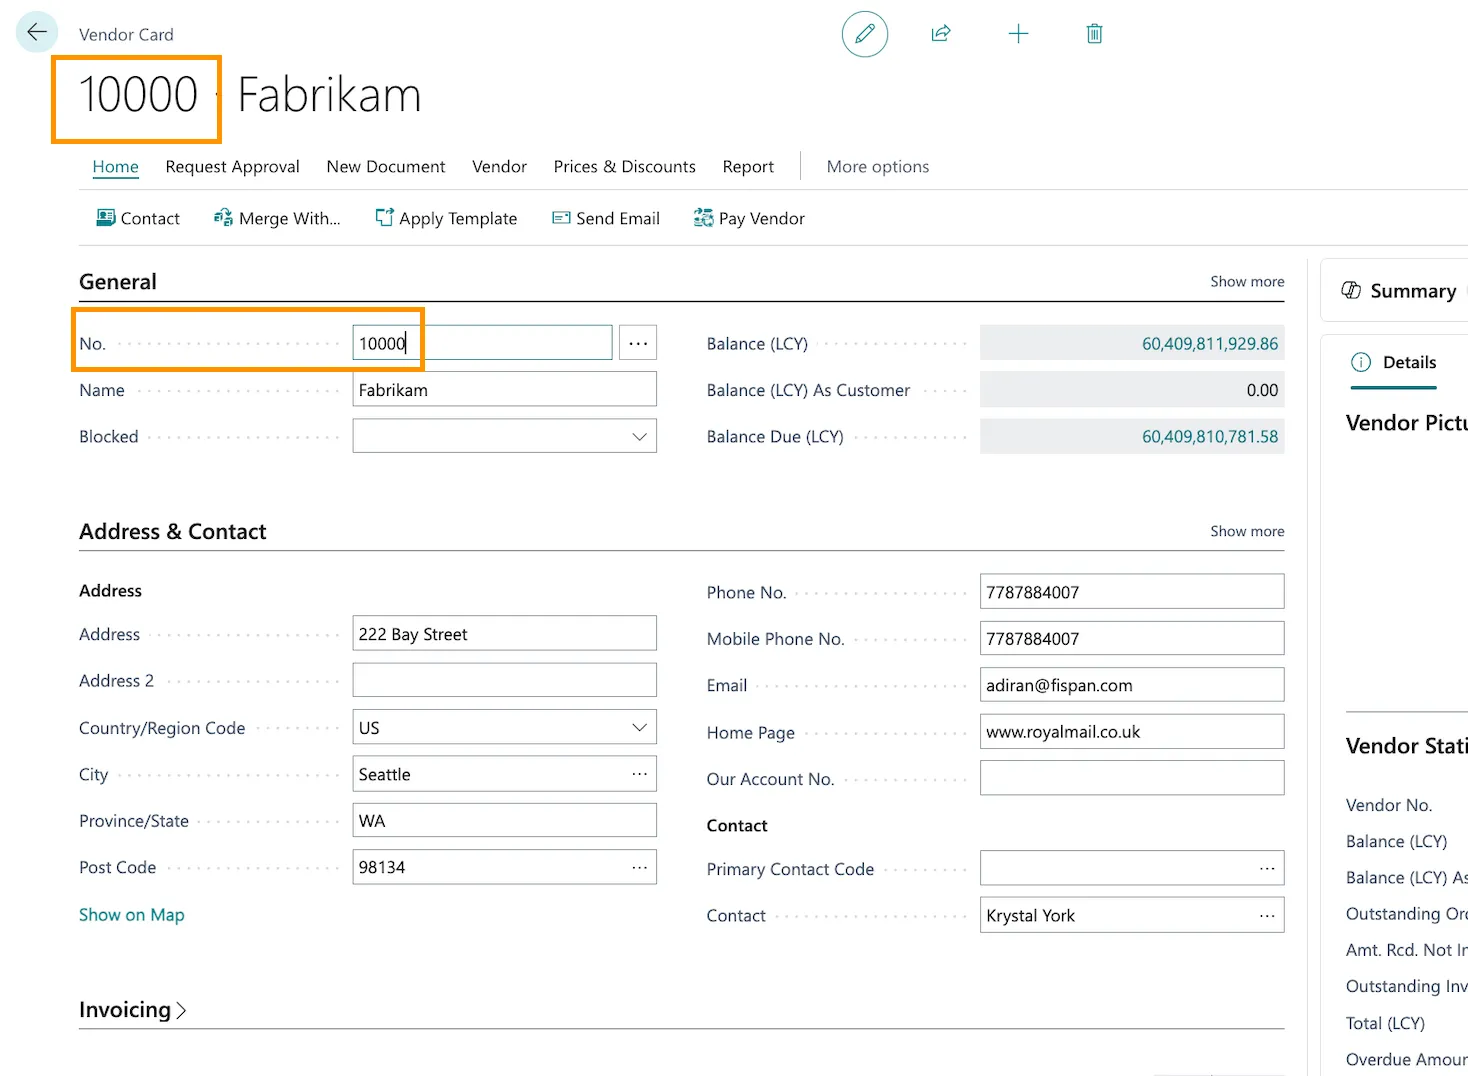Go back using the arrow button
The width and height of the screenshot is (1468, 1076).
pyautogui.click(x=37, y=33)
